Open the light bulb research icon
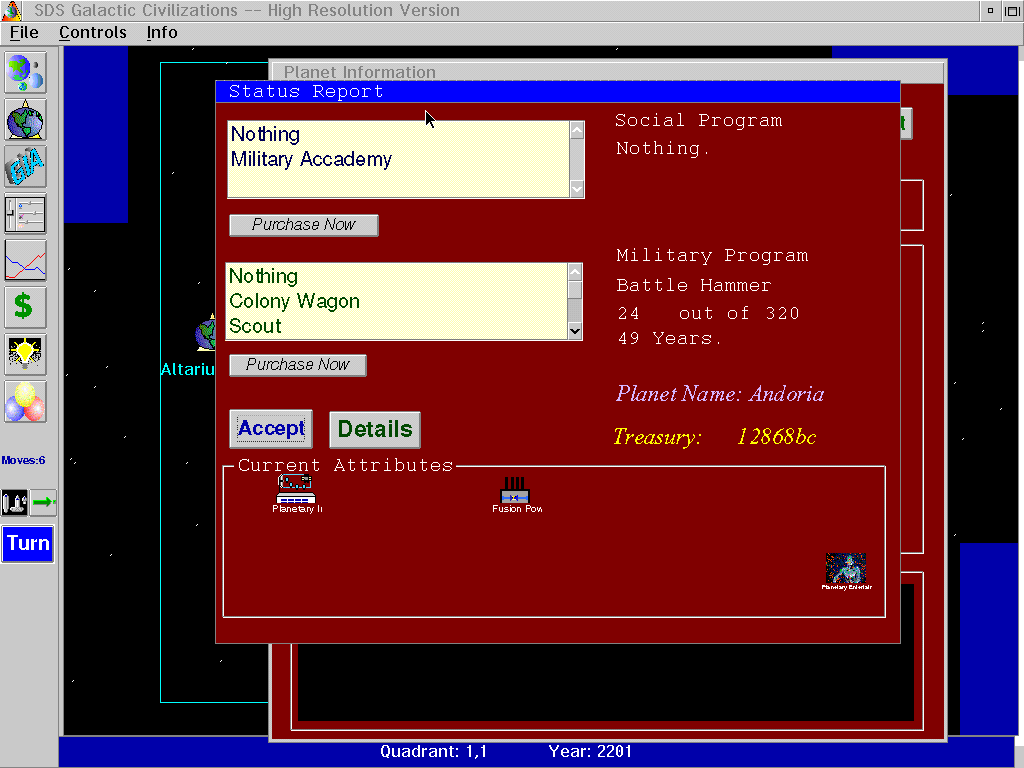The image size is (1024, 768). pyautogui.click(x=25, y=355)
